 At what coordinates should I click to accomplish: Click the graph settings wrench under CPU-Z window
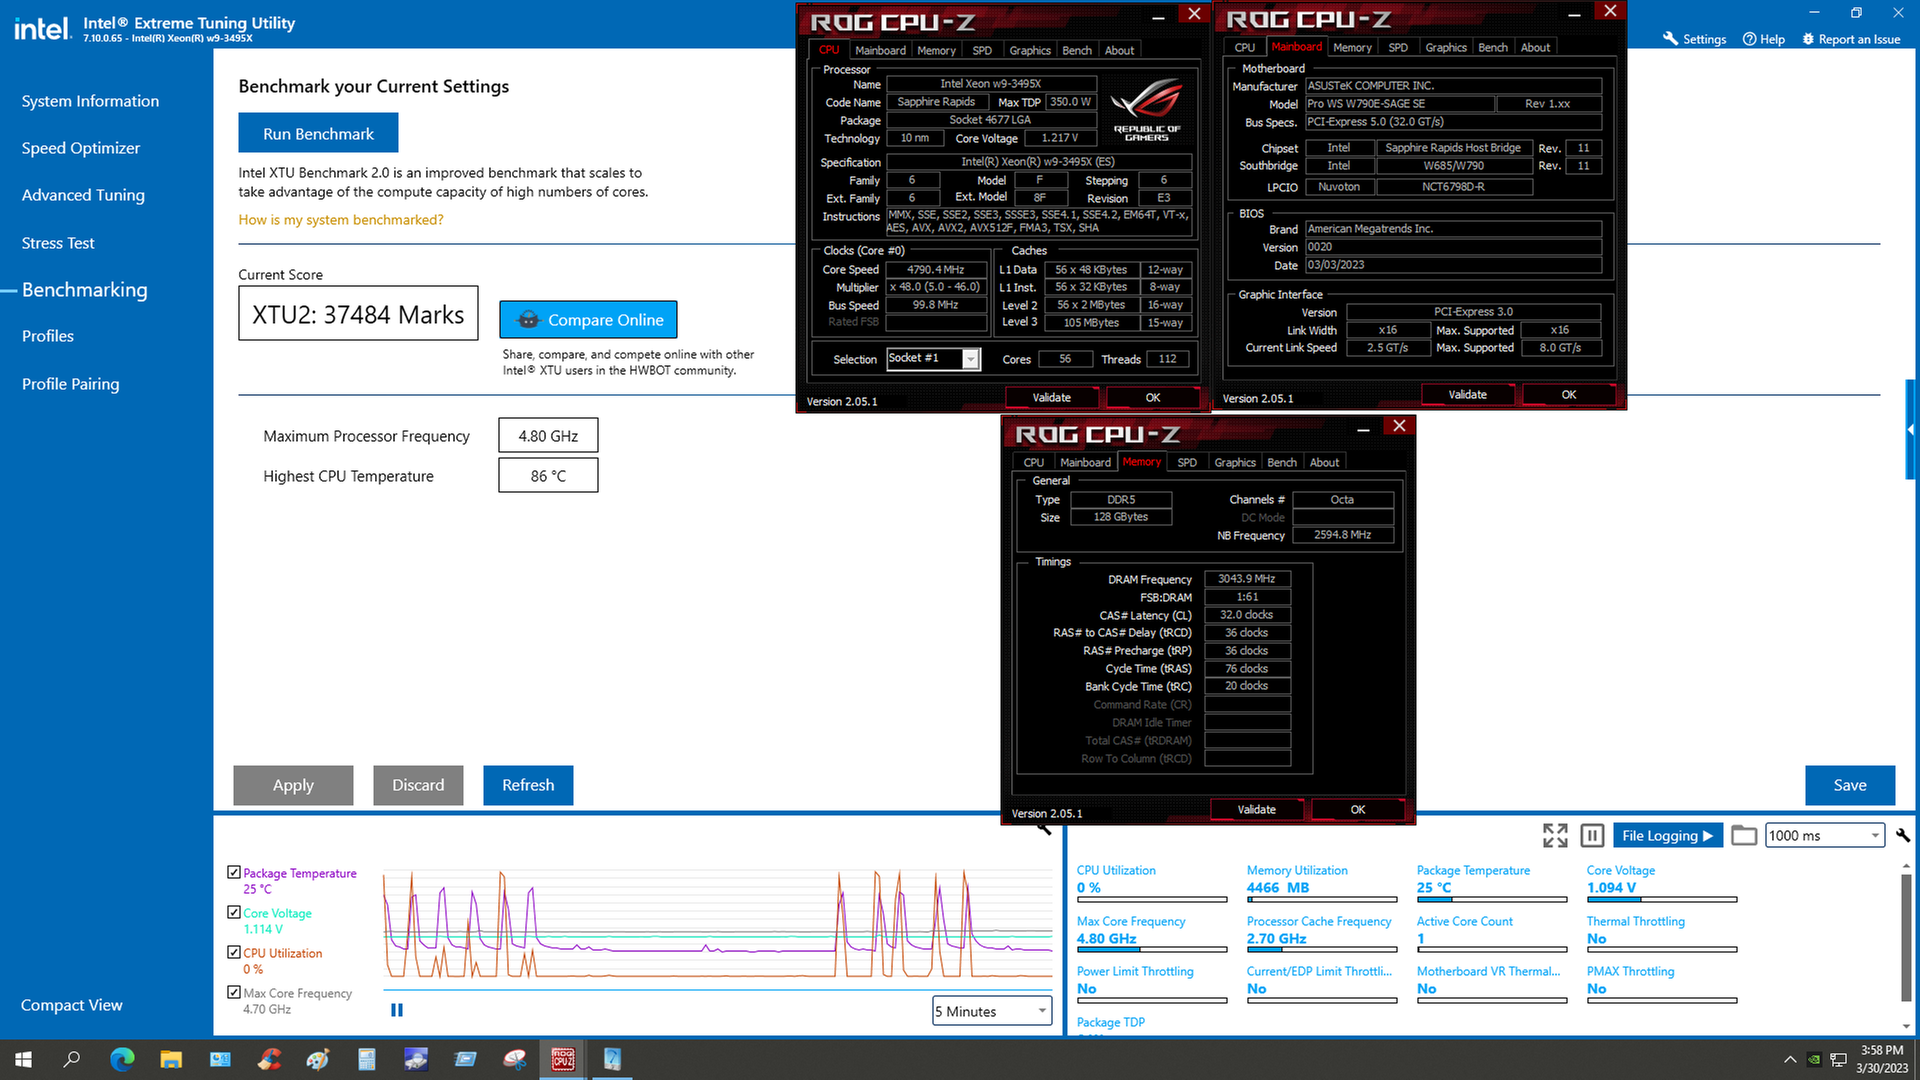[1044, 829]
